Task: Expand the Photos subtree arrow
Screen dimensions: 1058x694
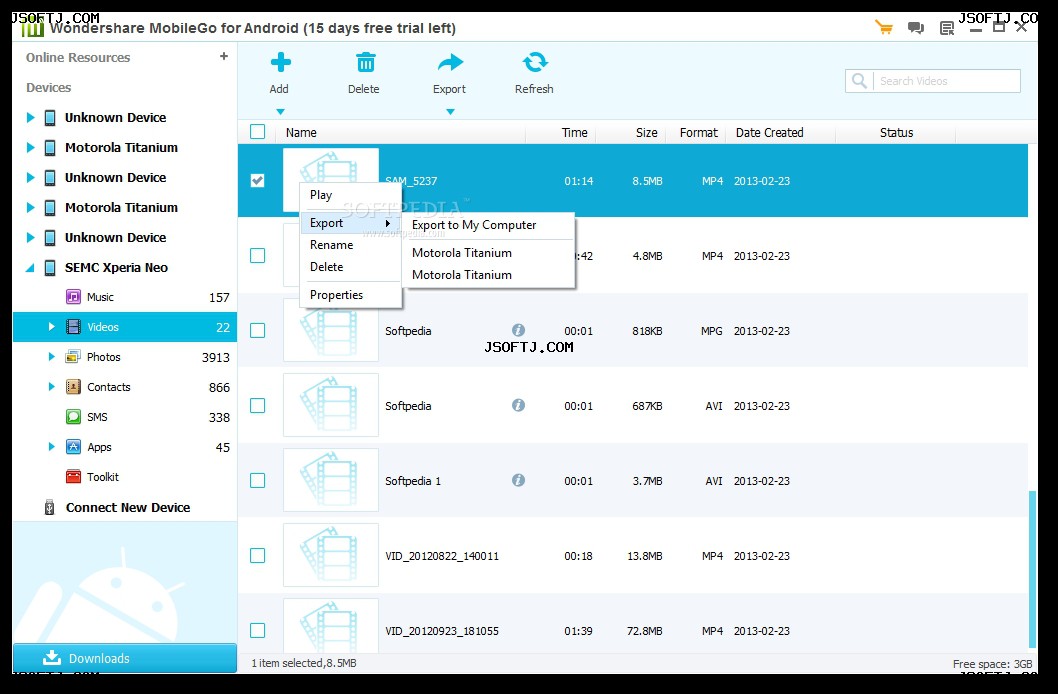Action: point(52,357)
